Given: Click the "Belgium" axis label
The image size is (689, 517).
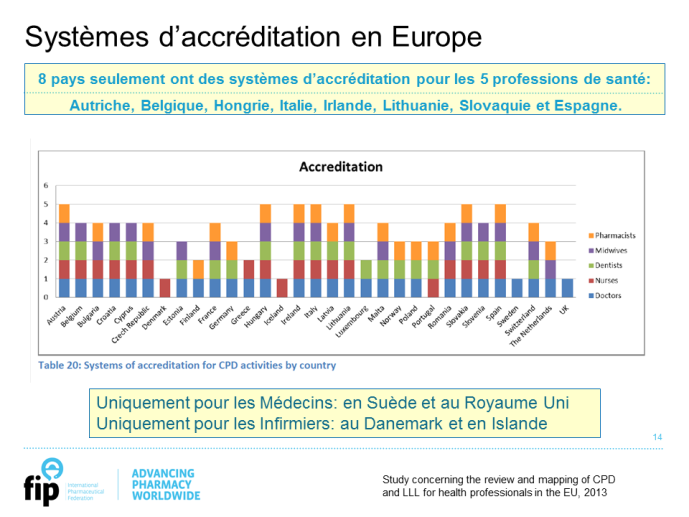Looking at the screenshot, I should click(72, 316).
